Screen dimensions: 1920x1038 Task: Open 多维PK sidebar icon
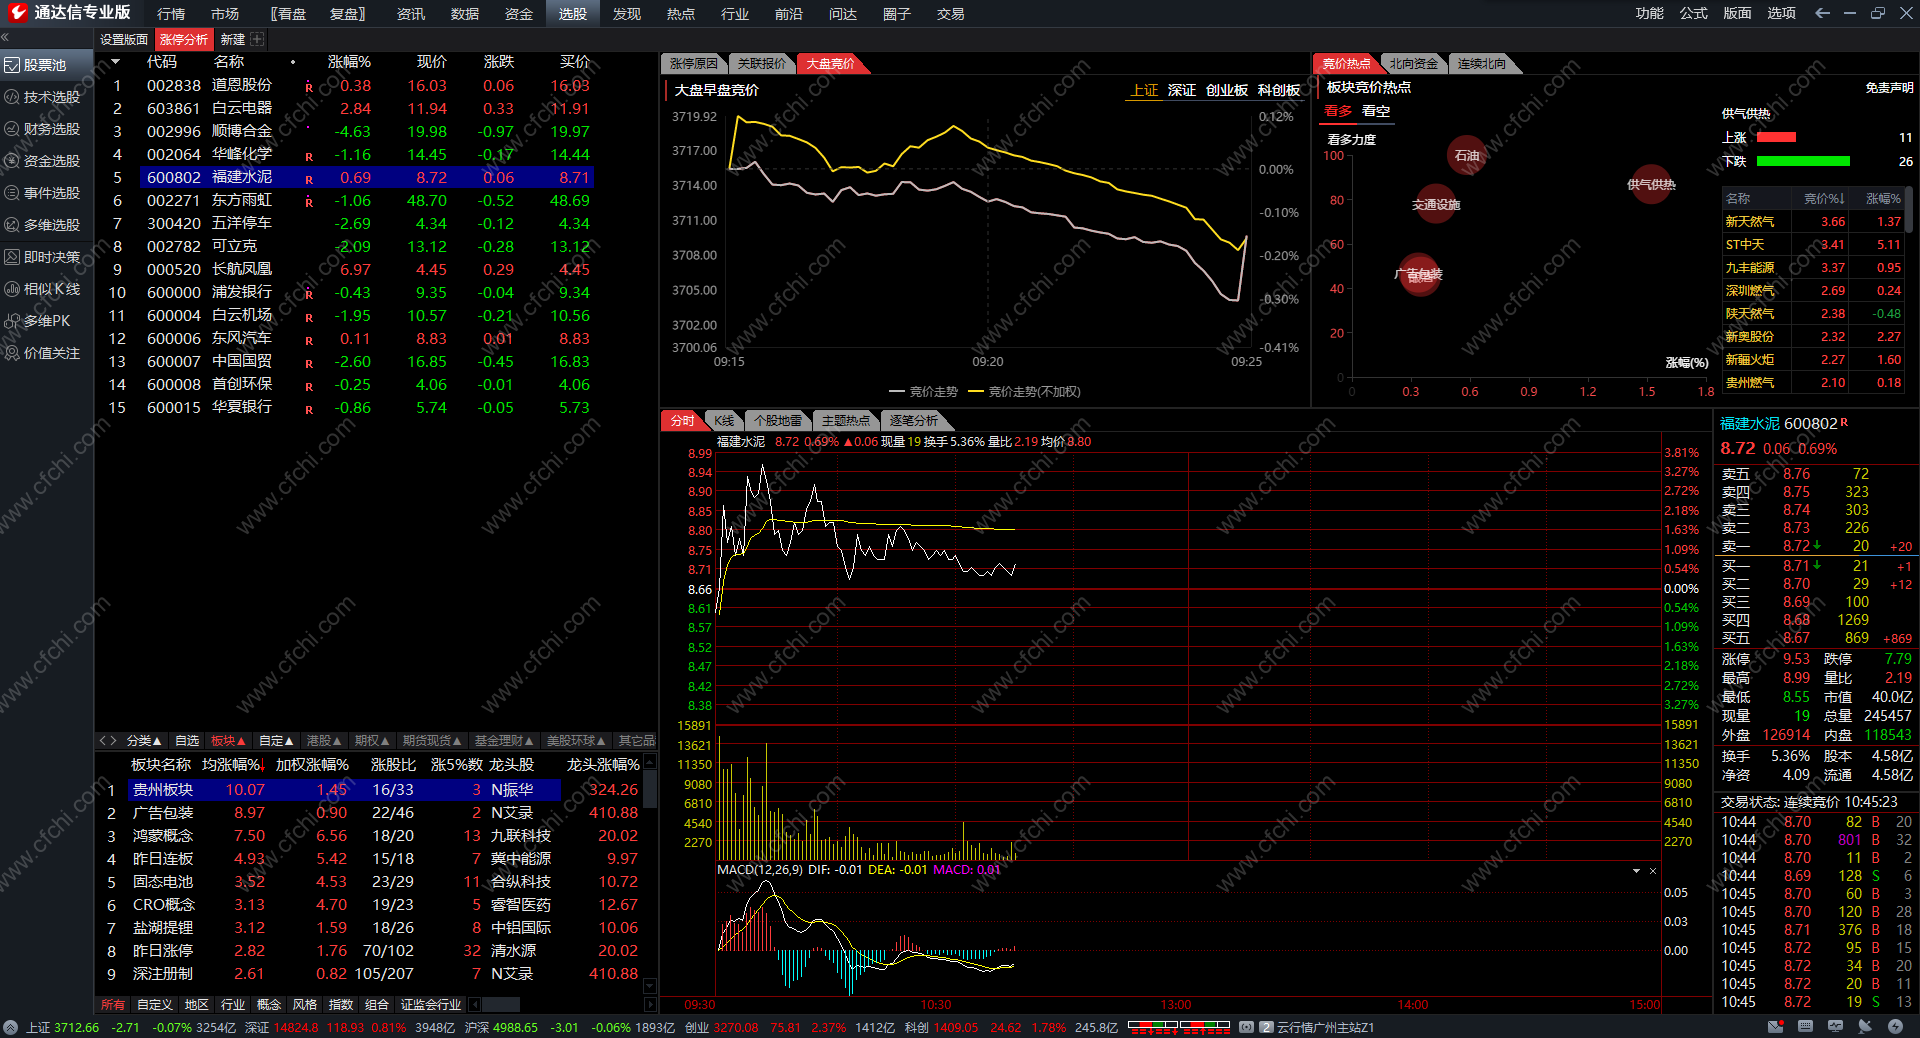point(12,321)
